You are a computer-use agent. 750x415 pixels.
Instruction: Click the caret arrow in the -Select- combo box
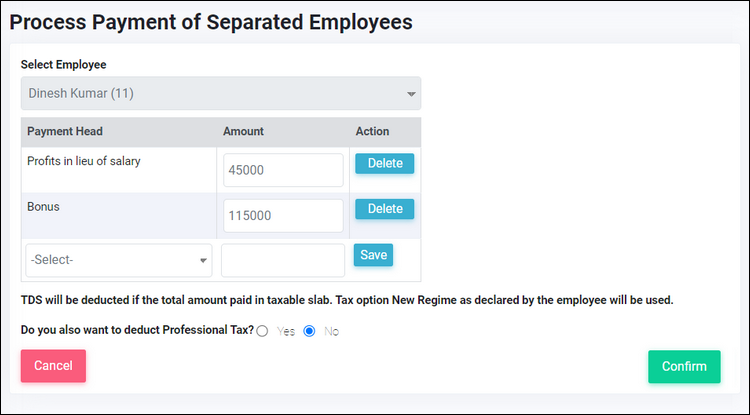[x=203, y=261]
